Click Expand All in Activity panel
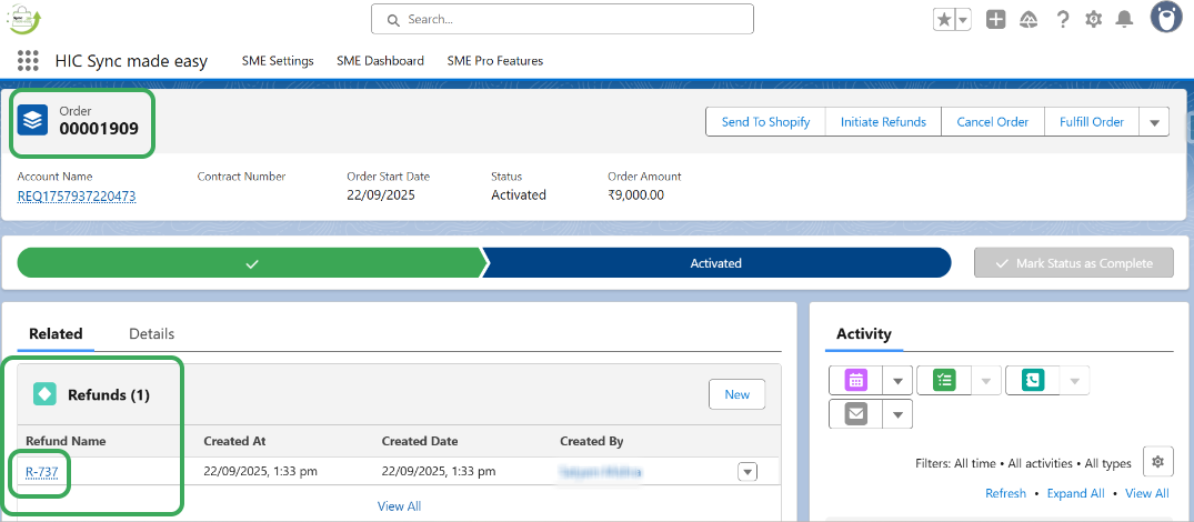Viewport: 1194px width, 522px height. pos(1075,493)
